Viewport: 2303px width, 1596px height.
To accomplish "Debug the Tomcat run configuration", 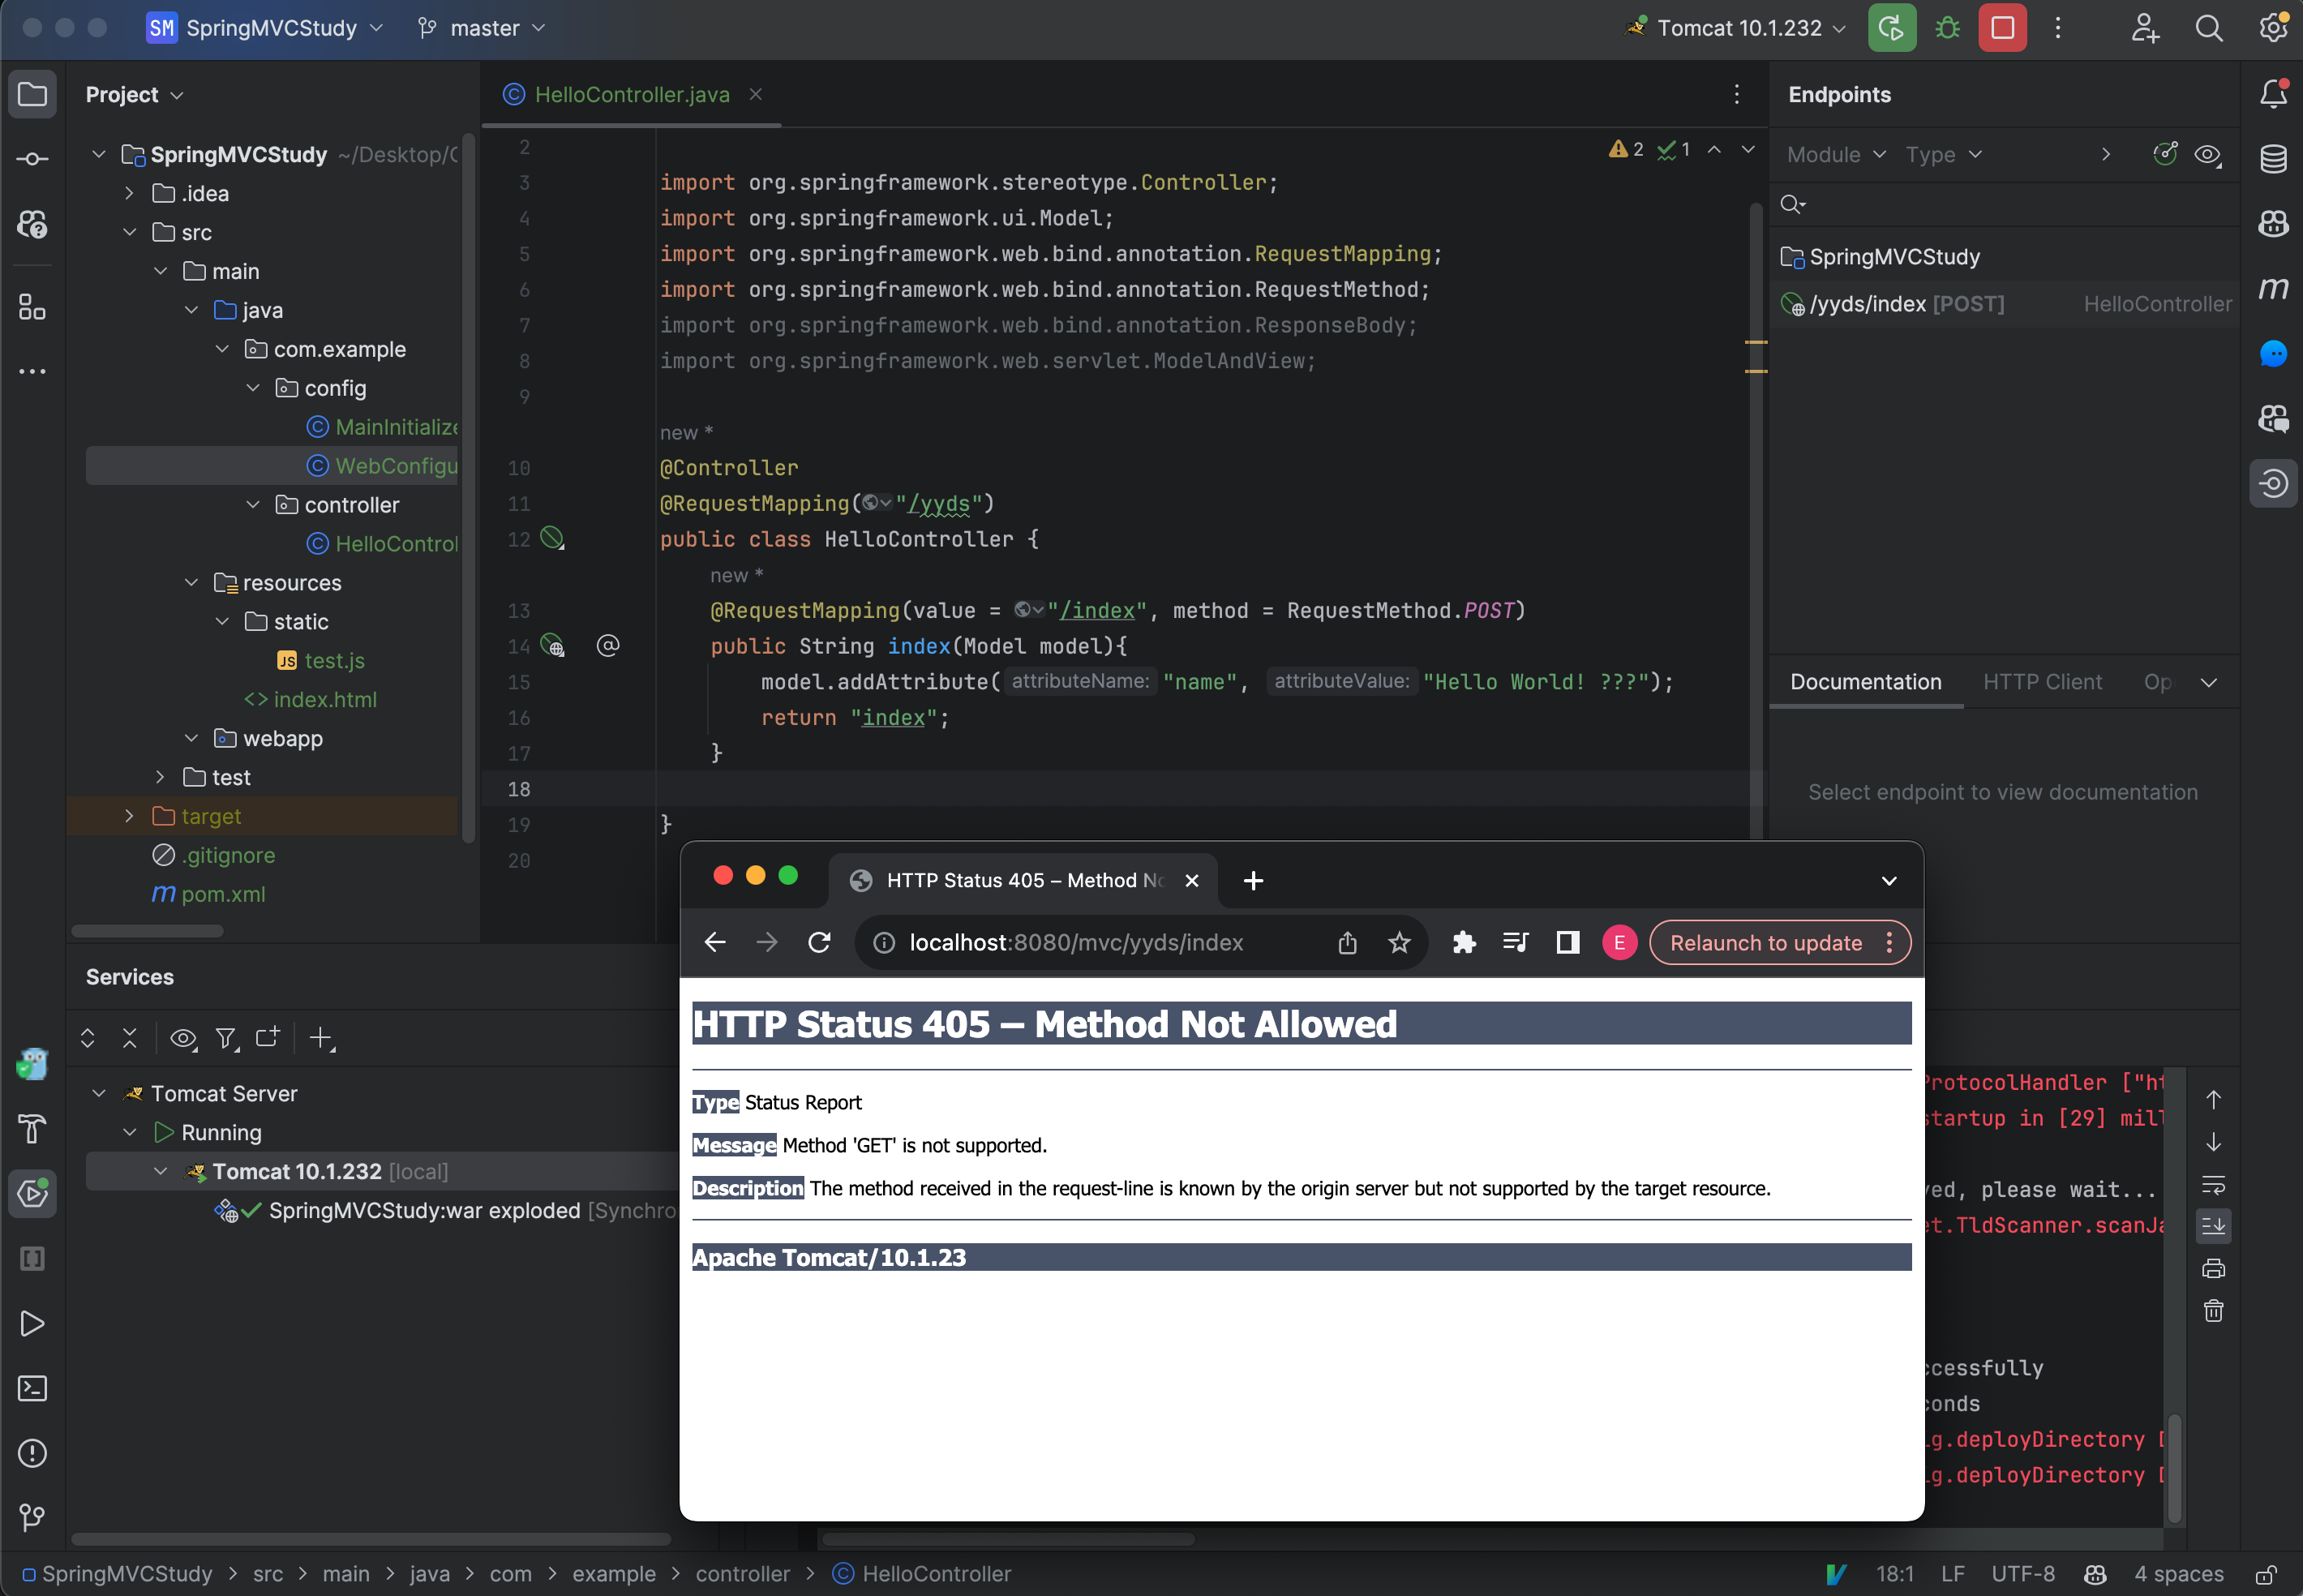I will click(1946, 28).
